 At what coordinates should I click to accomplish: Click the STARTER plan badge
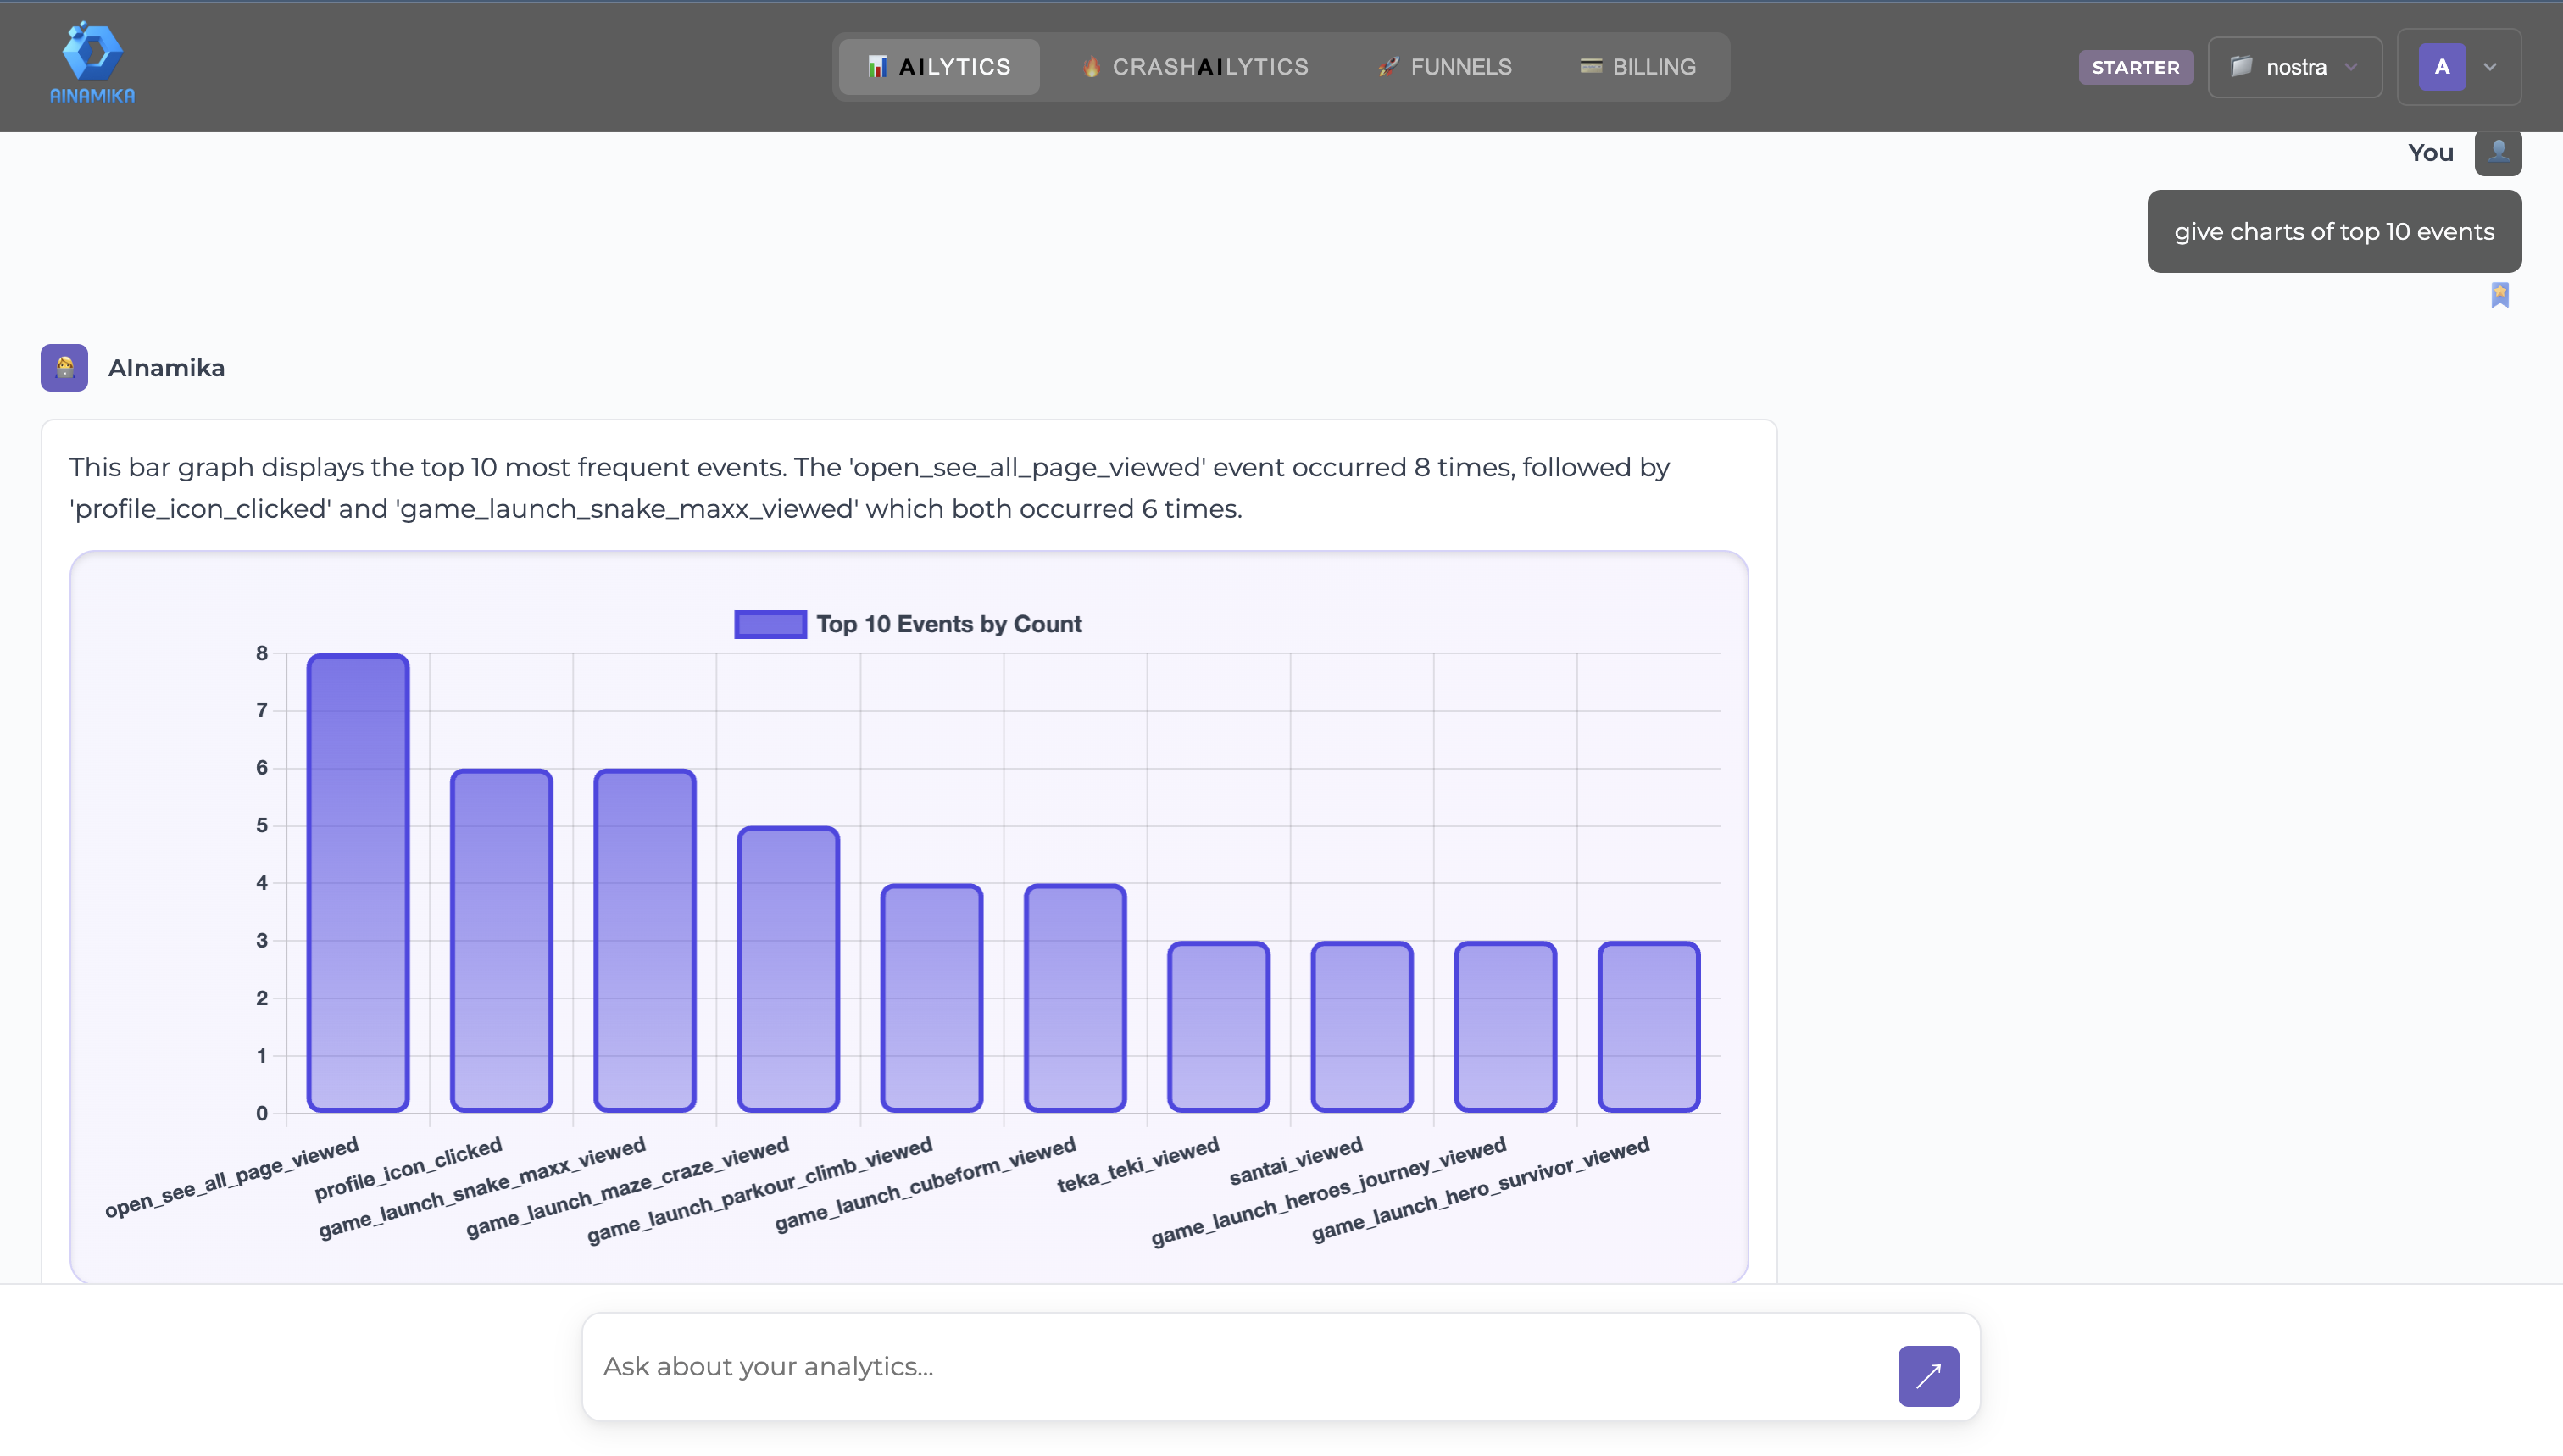[x=2135, y=67]
